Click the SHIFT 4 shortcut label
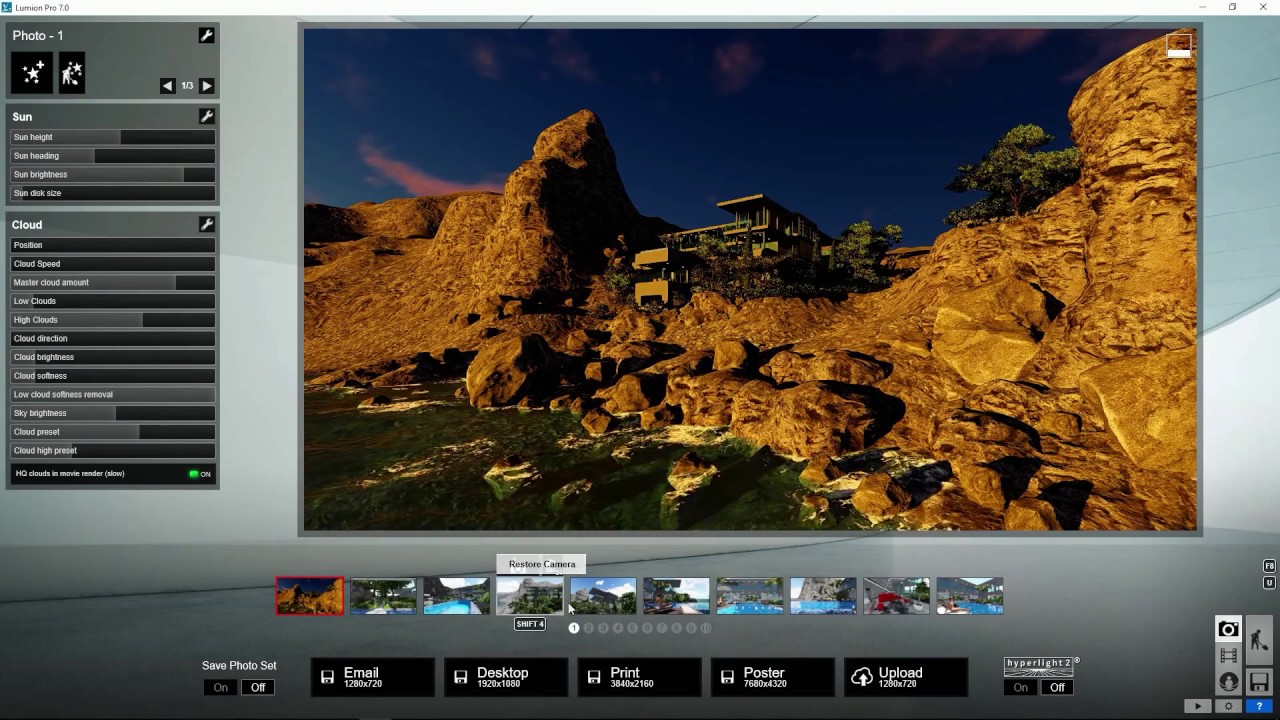This screenshot has width=1280, height=720. click(530, 624)
